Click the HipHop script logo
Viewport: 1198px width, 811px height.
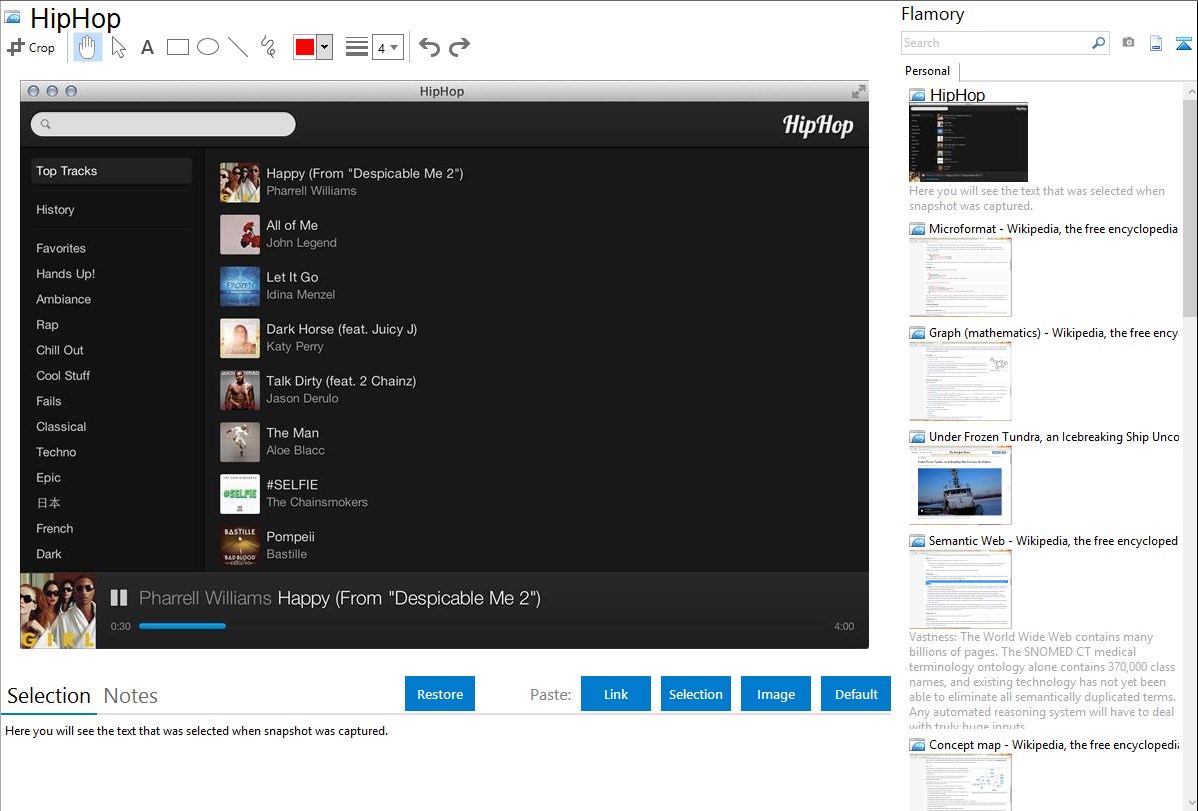click(818, 125)
